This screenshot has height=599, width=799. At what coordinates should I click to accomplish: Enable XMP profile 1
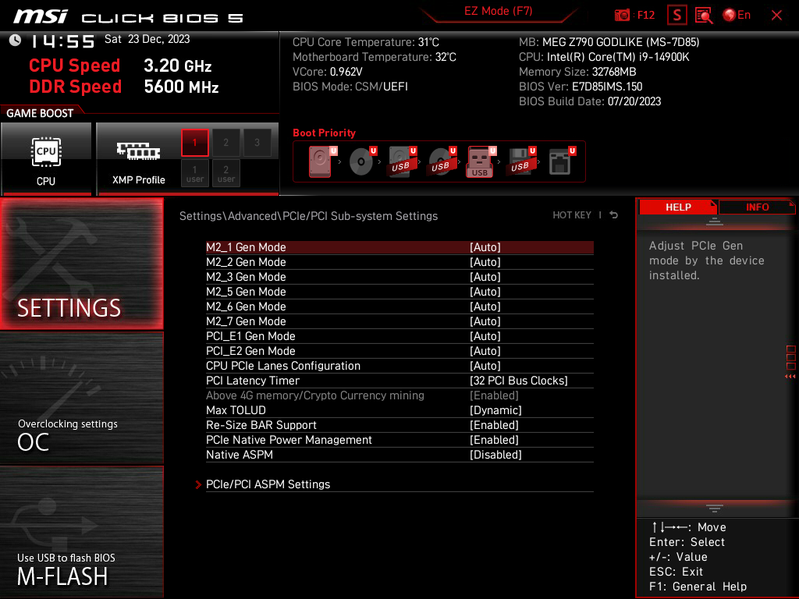point(195,143)
